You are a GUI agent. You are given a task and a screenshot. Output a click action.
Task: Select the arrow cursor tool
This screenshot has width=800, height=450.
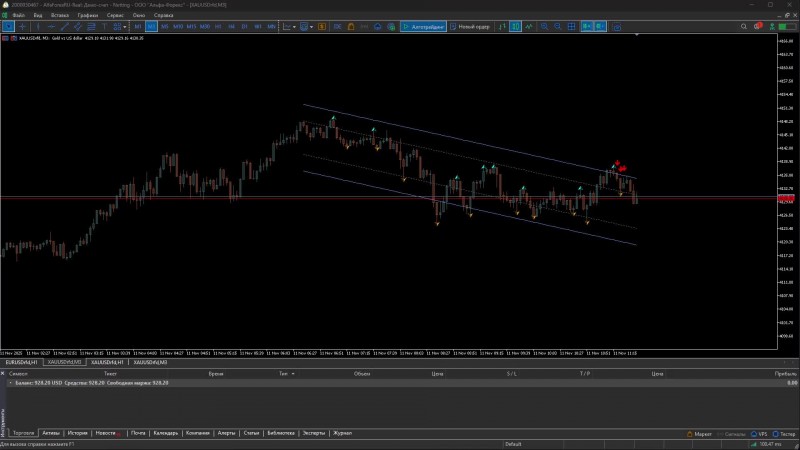tap(8, 27)
